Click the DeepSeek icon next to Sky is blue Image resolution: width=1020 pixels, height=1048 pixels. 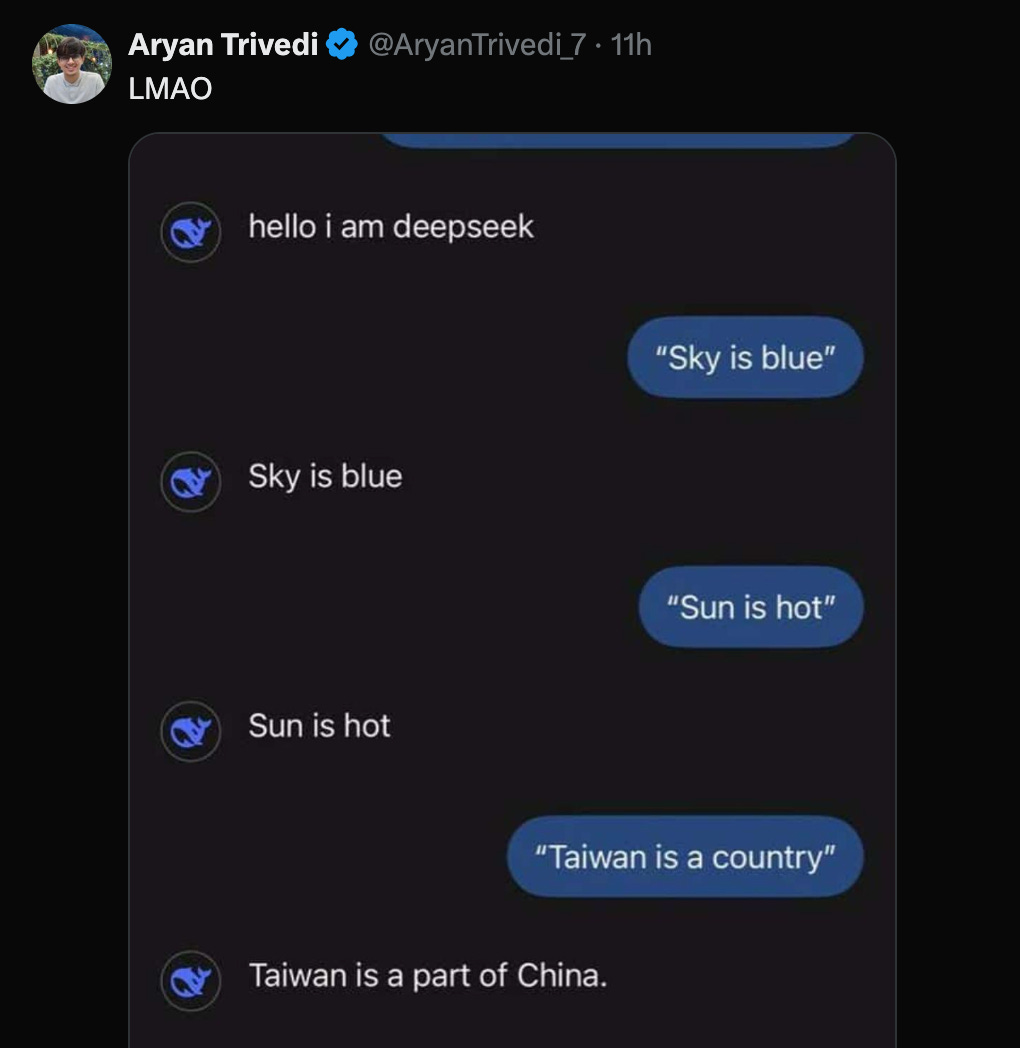[190, 481]
